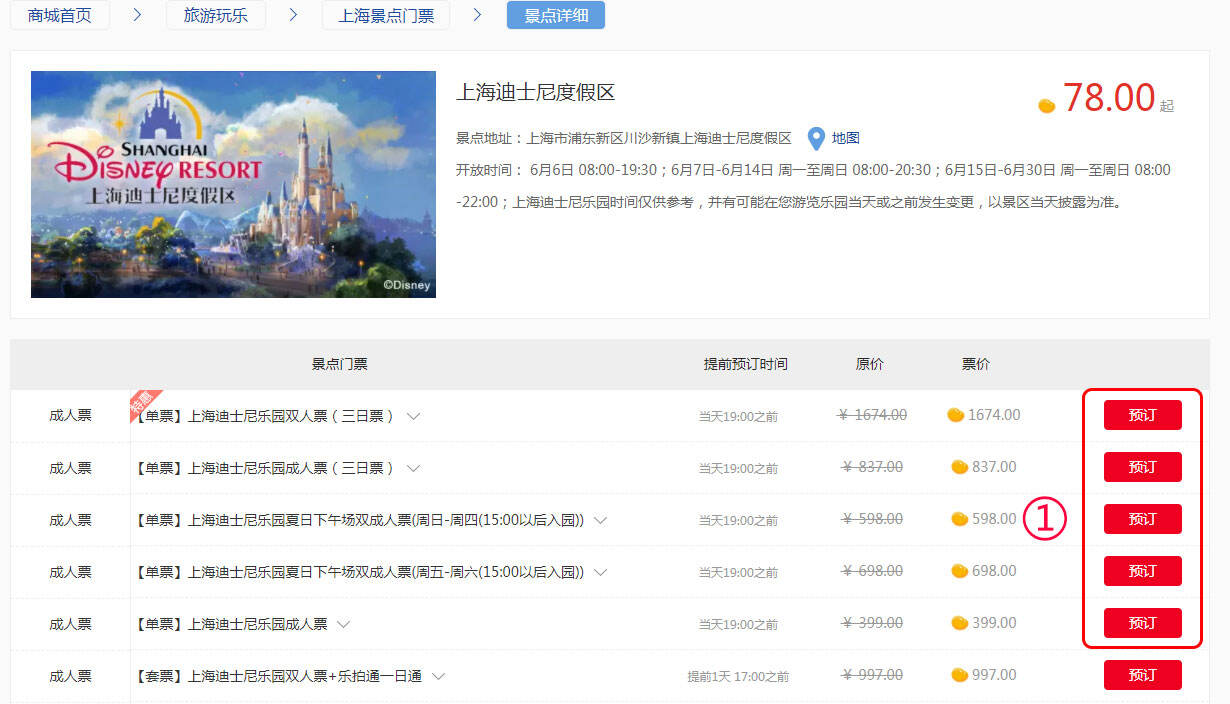
Task: Open the 商城首页 breadcrumb link
Action: pos(58,15)
